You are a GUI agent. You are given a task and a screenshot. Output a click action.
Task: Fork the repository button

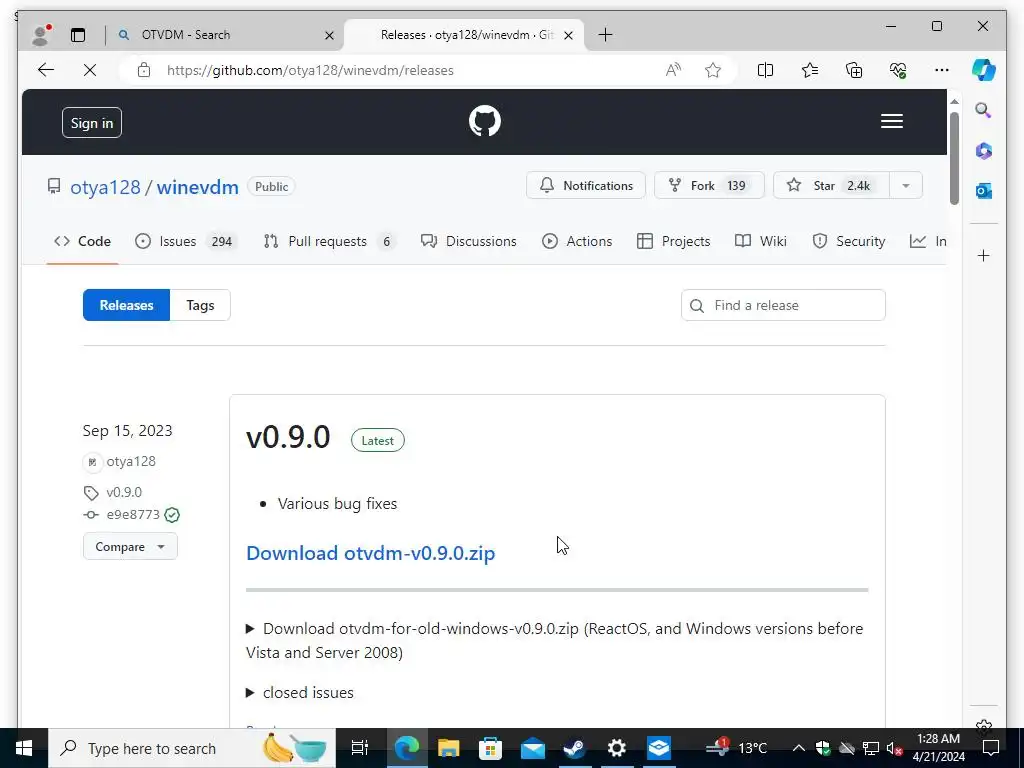[709, 185]
